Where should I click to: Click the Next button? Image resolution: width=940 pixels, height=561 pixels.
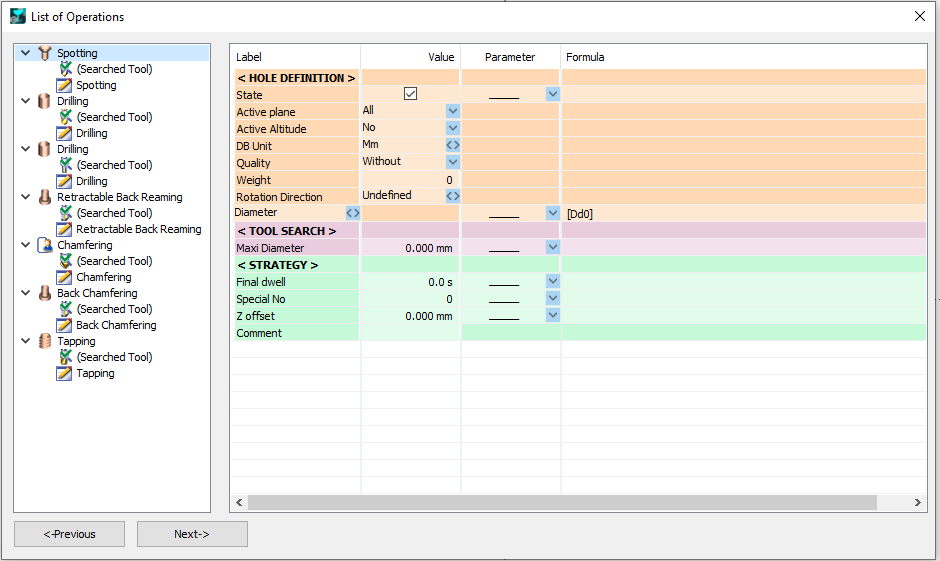pos(192,534)
